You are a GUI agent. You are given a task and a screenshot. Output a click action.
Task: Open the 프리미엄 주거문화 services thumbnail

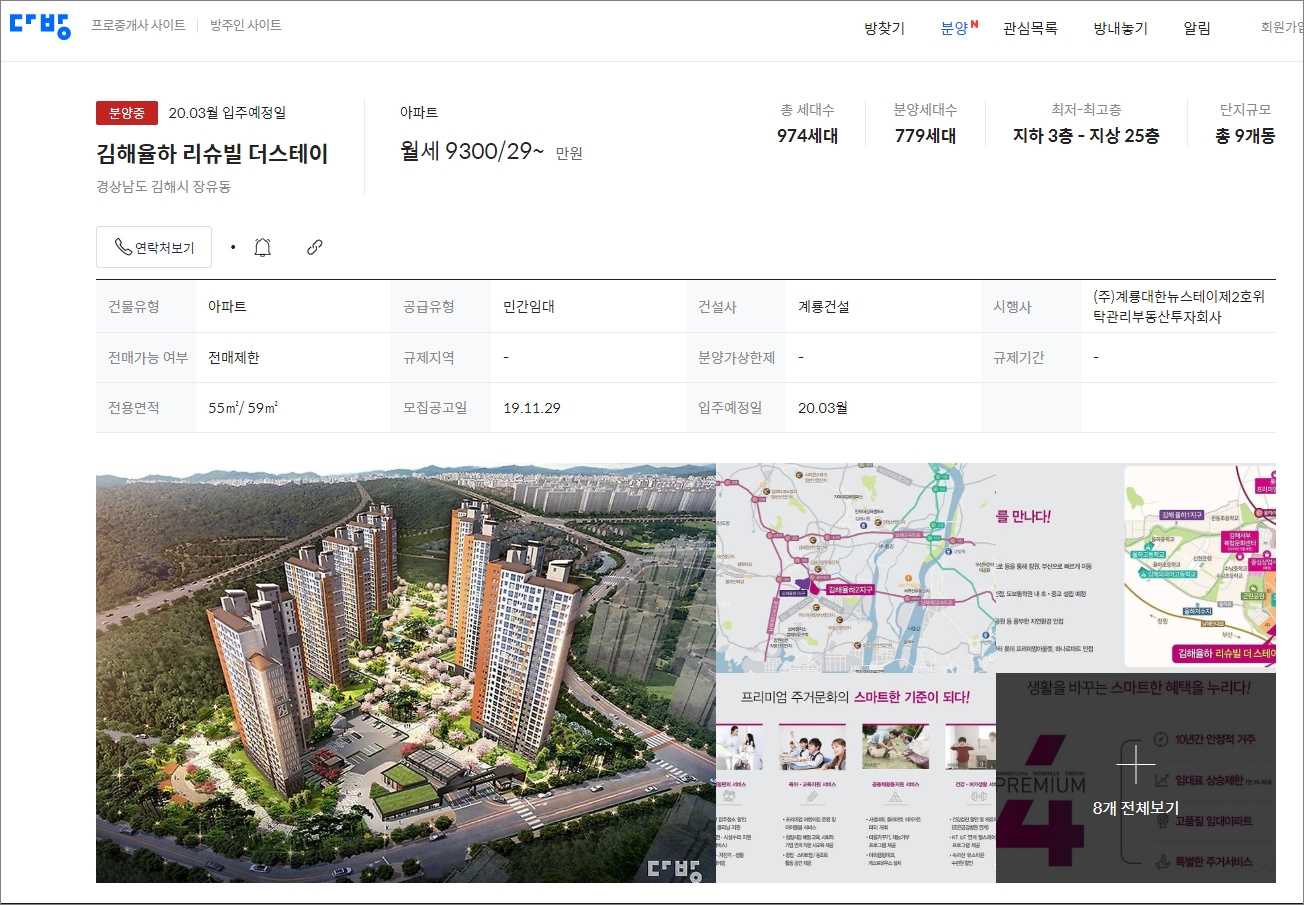(x=856, y=778)
